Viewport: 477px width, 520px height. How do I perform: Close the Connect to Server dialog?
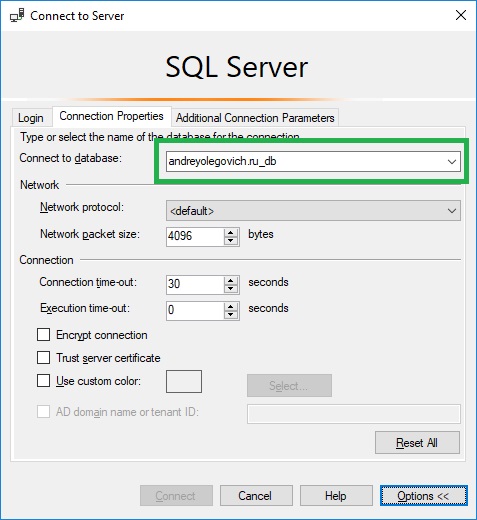pyautogui.click(x=461, y=15)
